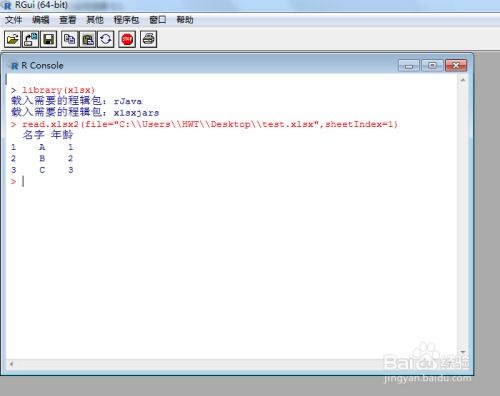Open the 编辑 menu

41,20
